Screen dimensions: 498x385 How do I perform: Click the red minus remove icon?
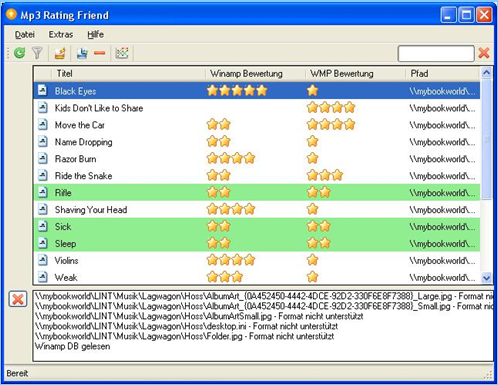pyautogui.click(x=99, y=53)
